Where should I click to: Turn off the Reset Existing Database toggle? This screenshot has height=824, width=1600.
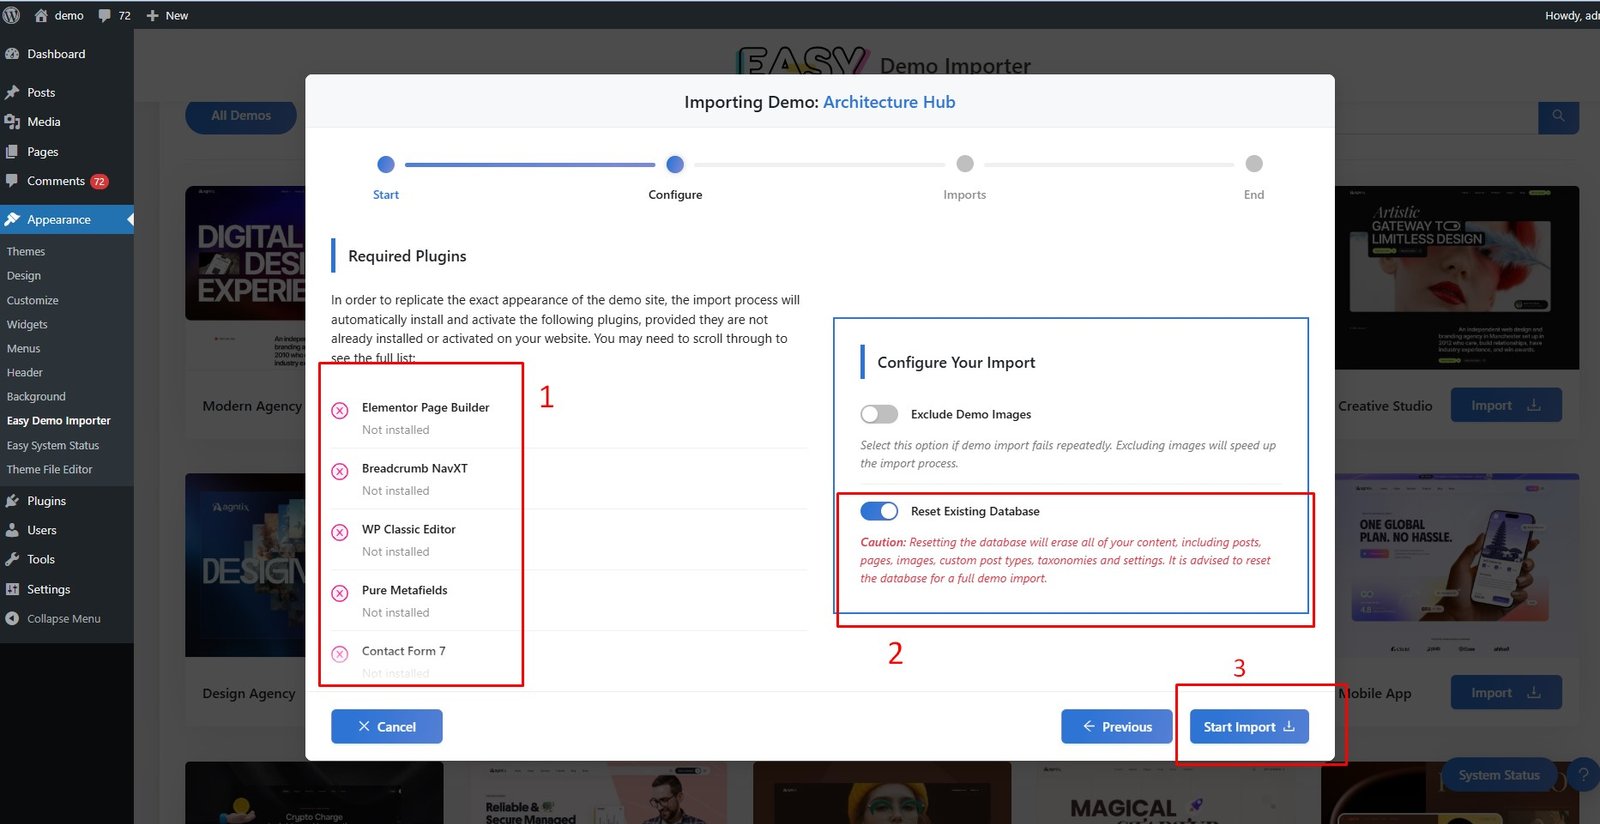879,511
